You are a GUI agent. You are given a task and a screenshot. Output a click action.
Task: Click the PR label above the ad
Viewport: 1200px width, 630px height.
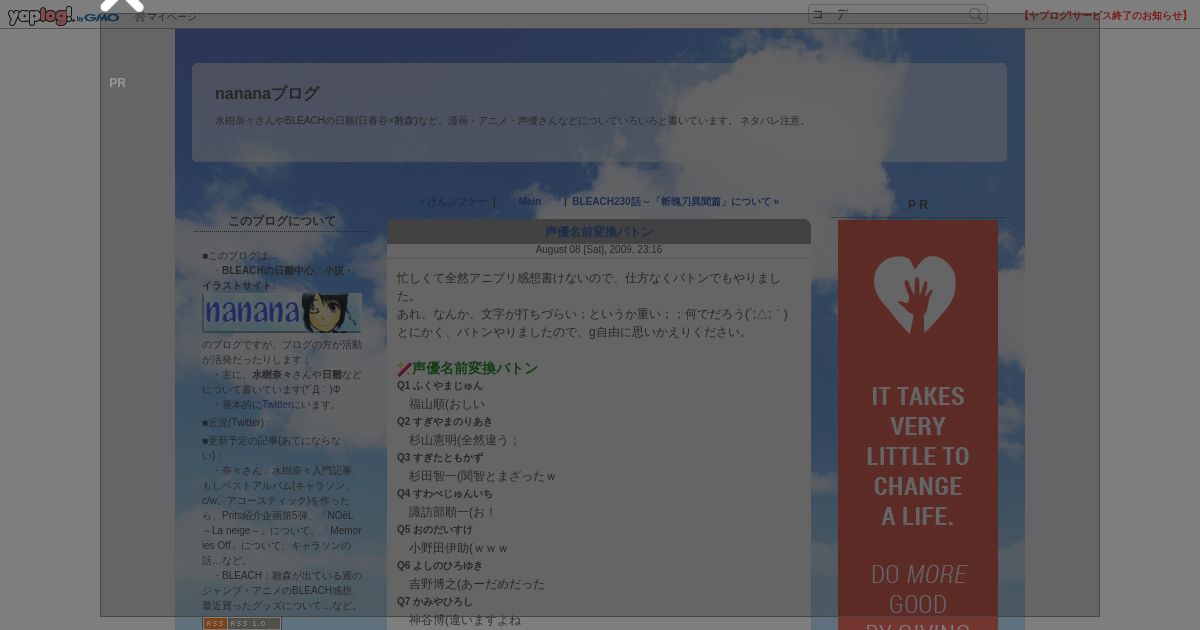918,205
